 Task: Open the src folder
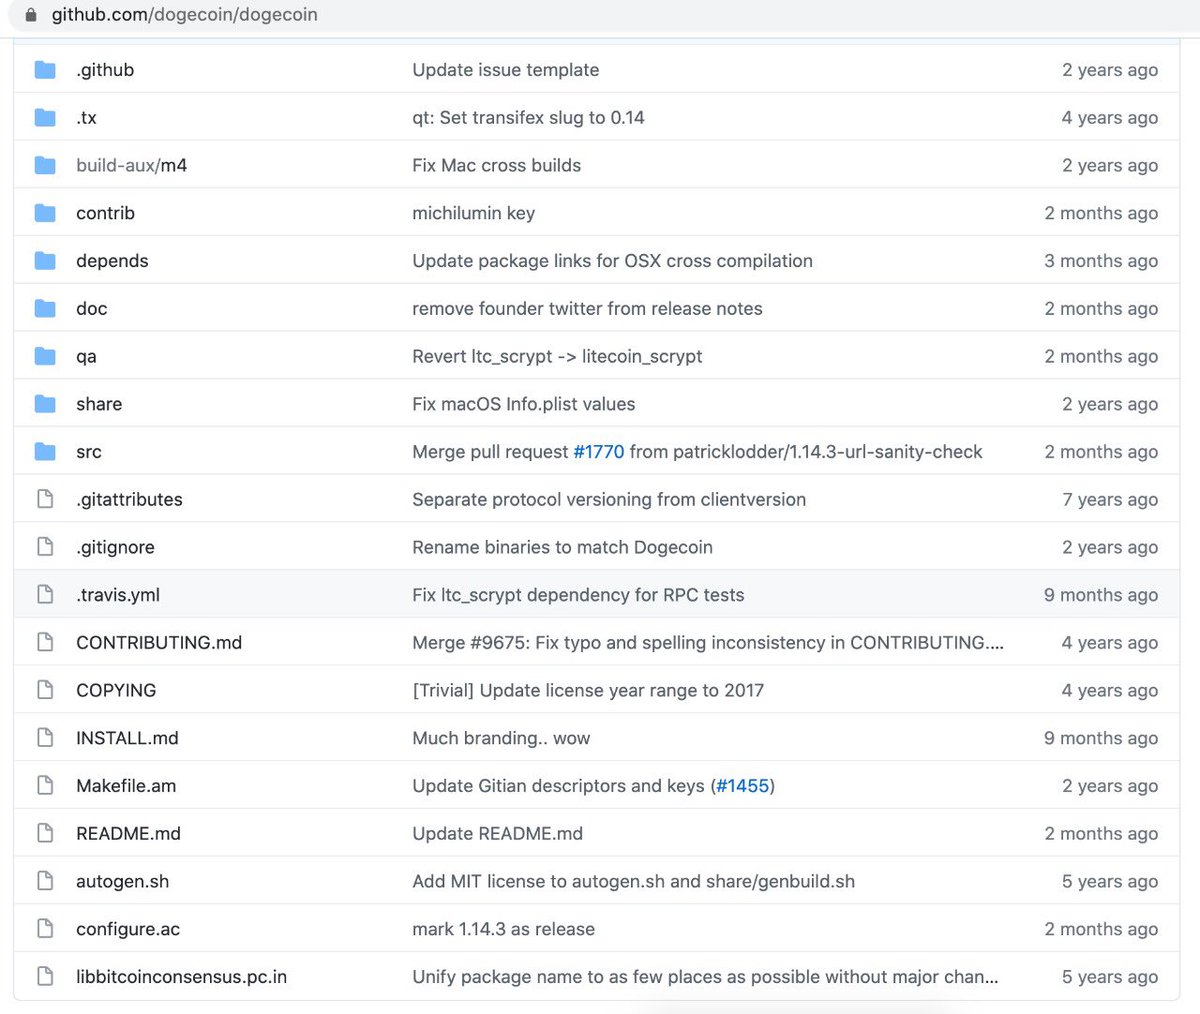pyautogui.click(x=89, y=452)
